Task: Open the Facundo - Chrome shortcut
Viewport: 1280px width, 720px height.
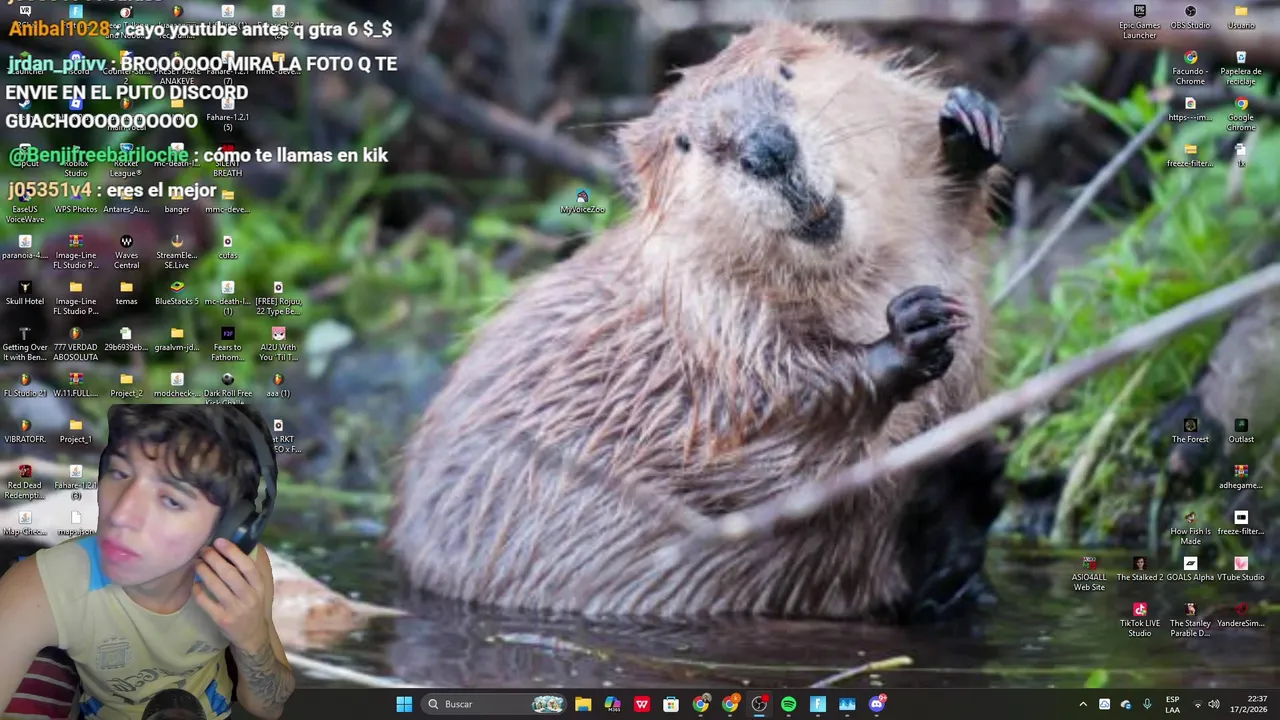Action: 1190,66
